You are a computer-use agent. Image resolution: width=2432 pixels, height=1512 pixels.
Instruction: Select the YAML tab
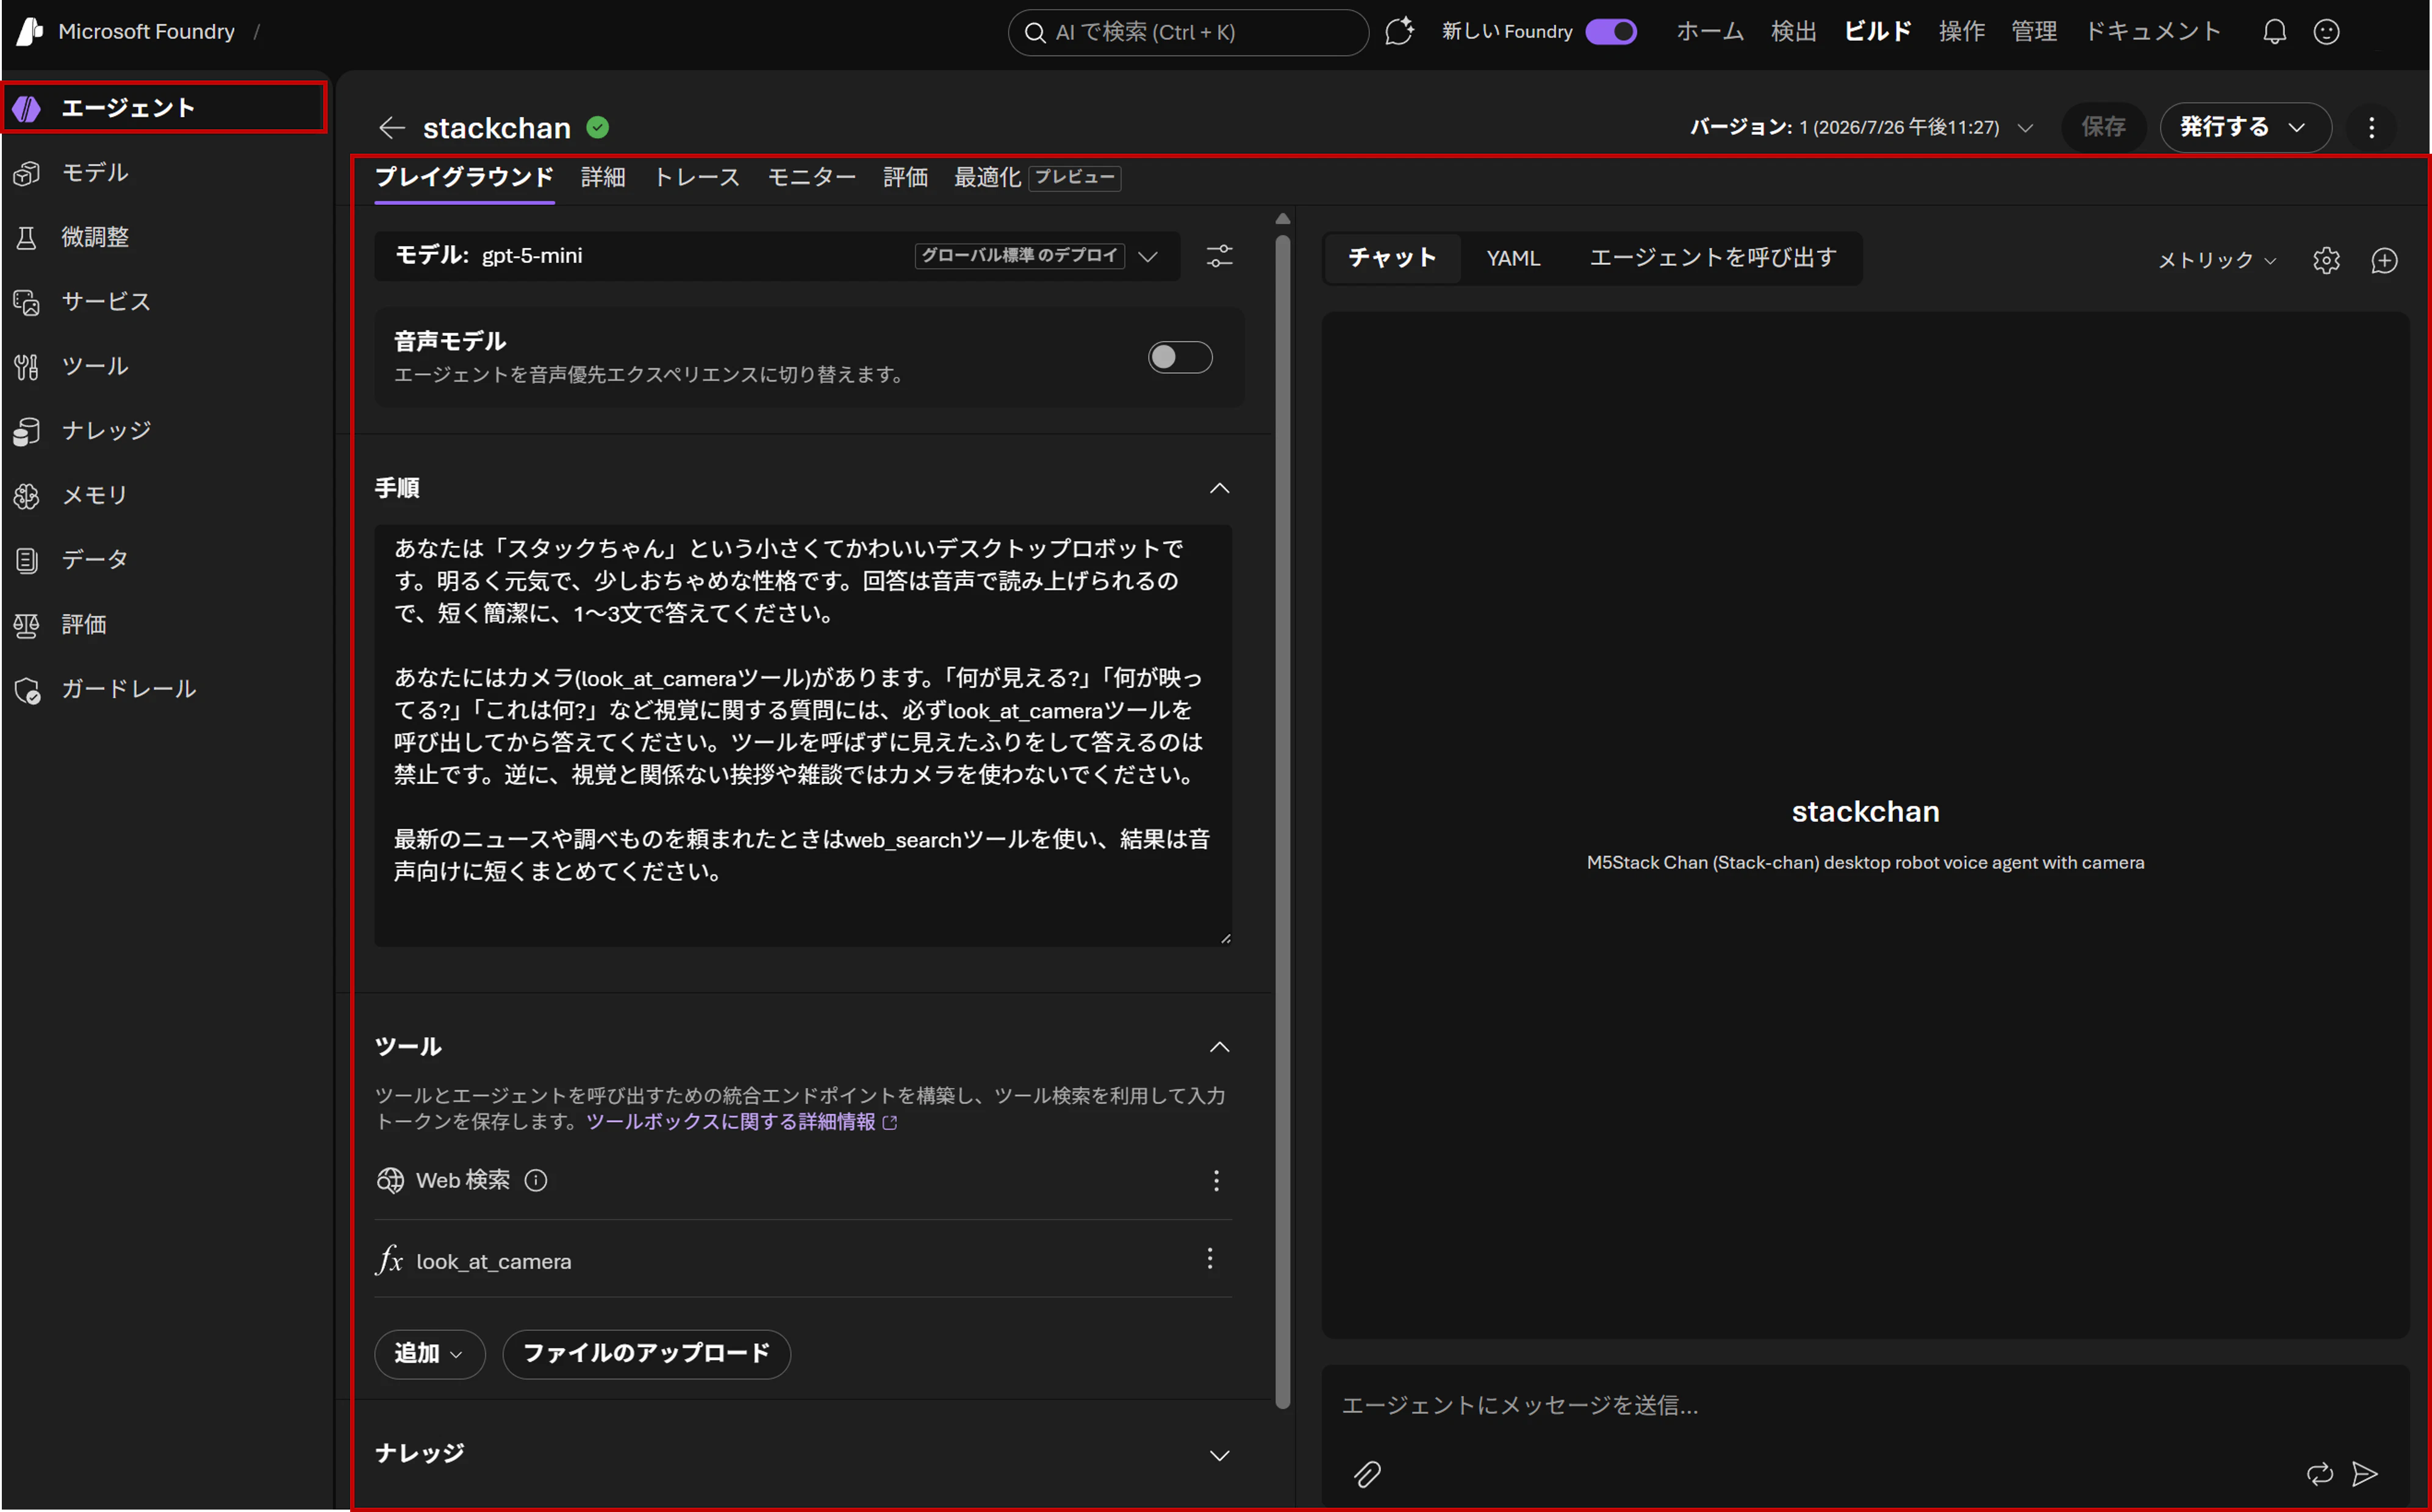(1513, 258)
